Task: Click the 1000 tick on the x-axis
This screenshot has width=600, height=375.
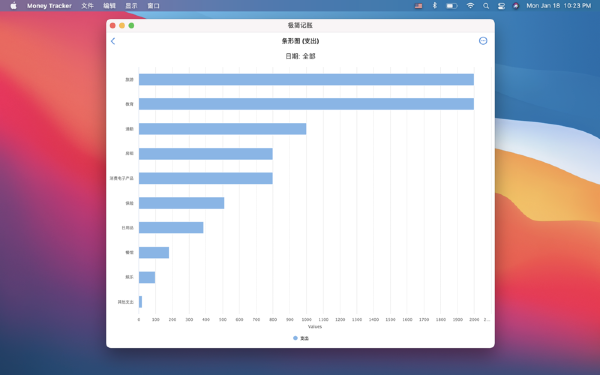Action: [306, 319]
